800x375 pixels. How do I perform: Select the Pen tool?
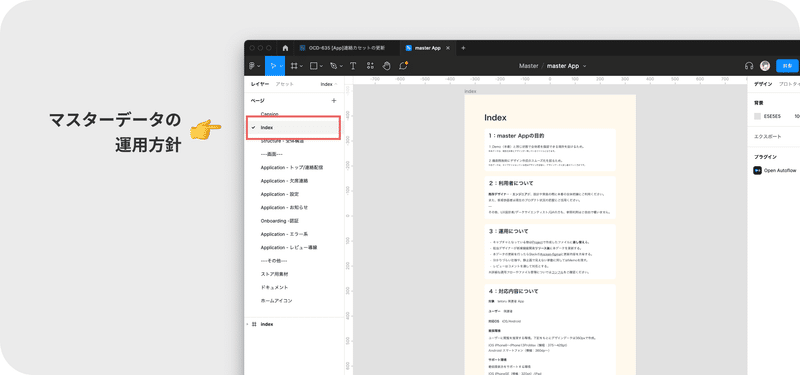pos(333,66)
